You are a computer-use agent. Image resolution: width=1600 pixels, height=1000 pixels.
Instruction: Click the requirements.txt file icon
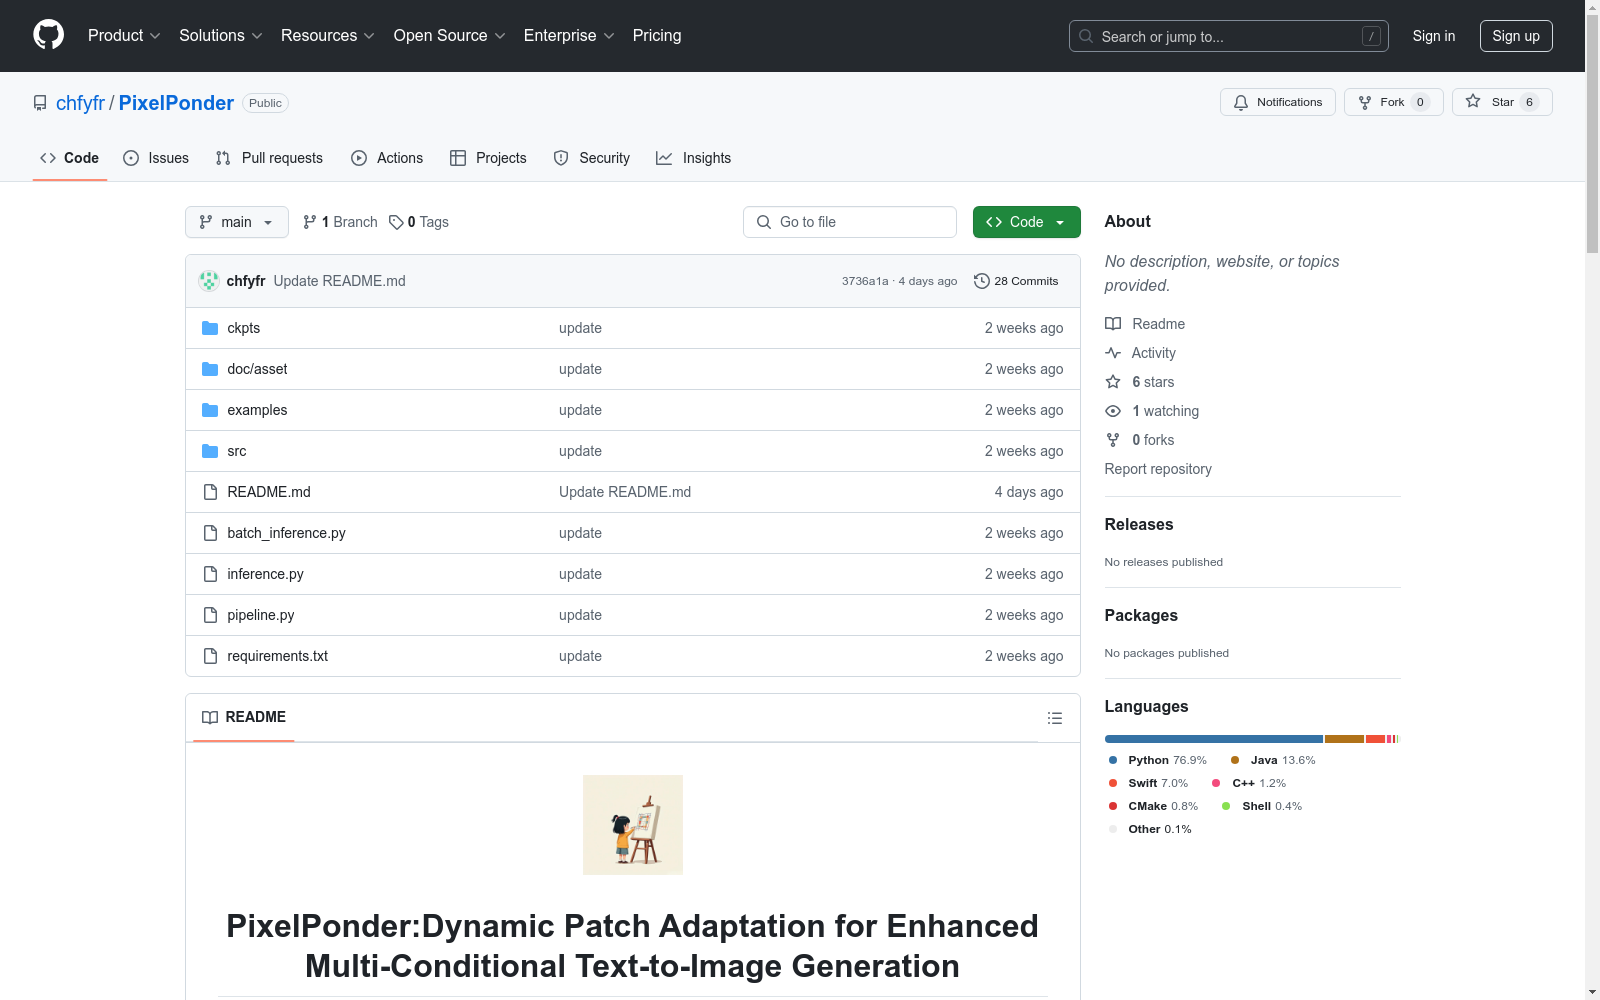click(x=210, y=656)
